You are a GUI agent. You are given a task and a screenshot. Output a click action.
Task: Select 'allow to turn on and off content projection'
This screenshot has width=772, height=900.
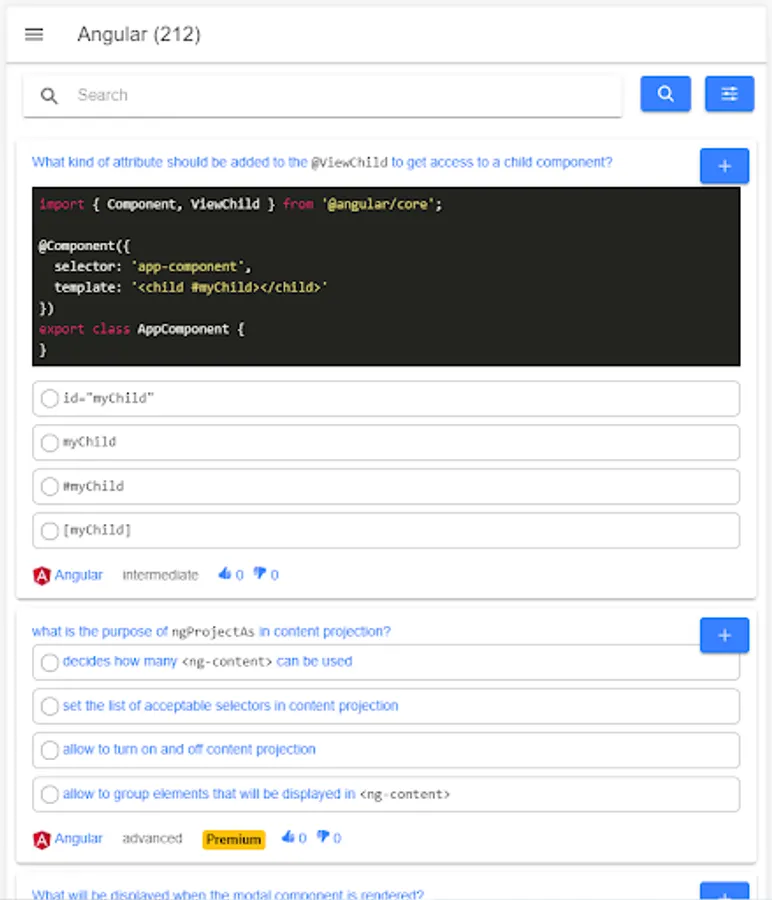coord(50,750)
